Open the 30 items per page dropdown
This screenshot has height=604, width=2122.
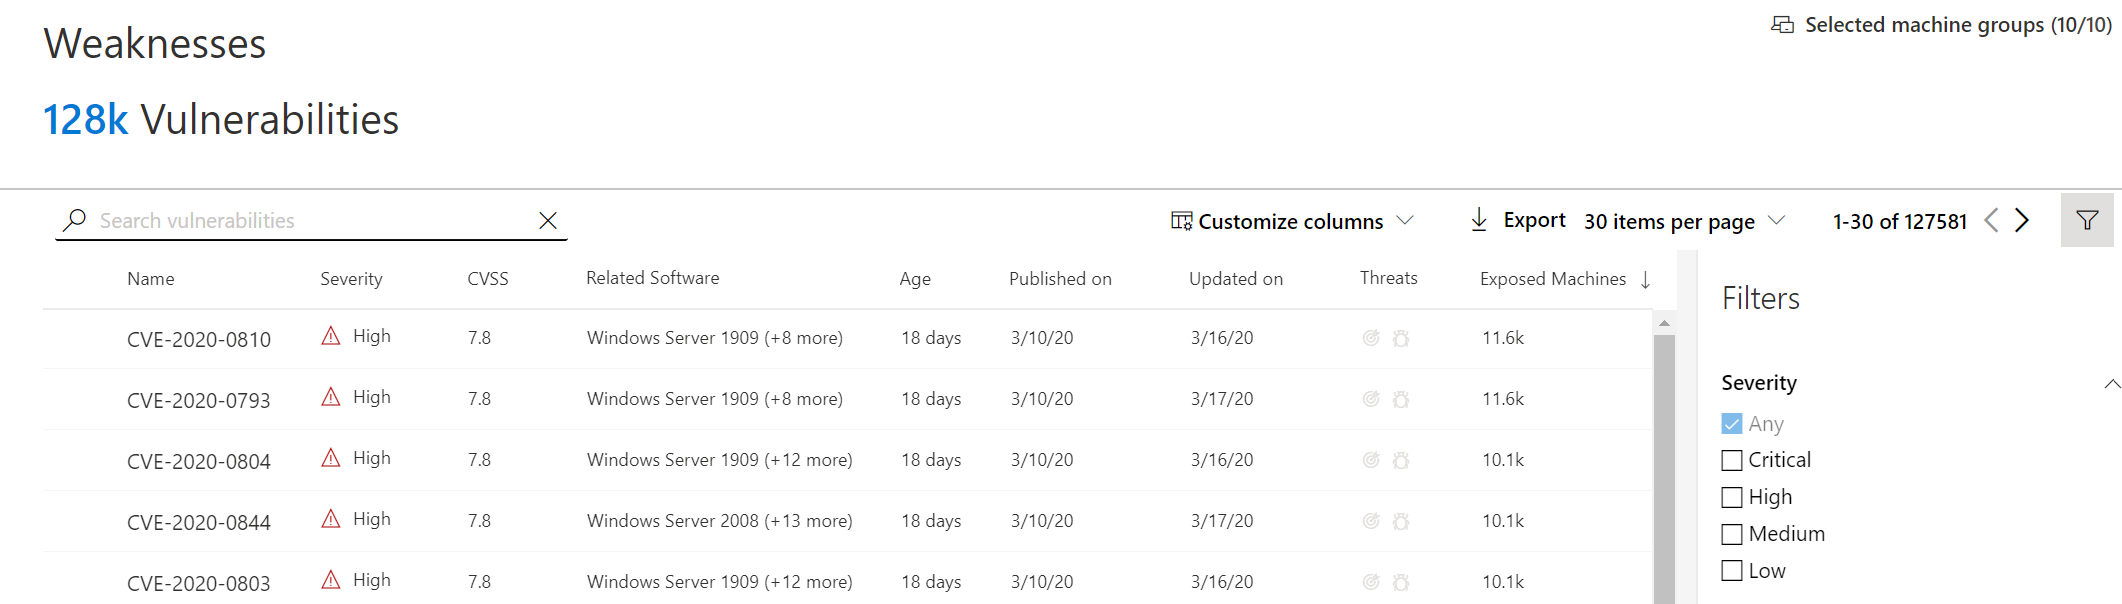pos(1684,221)
